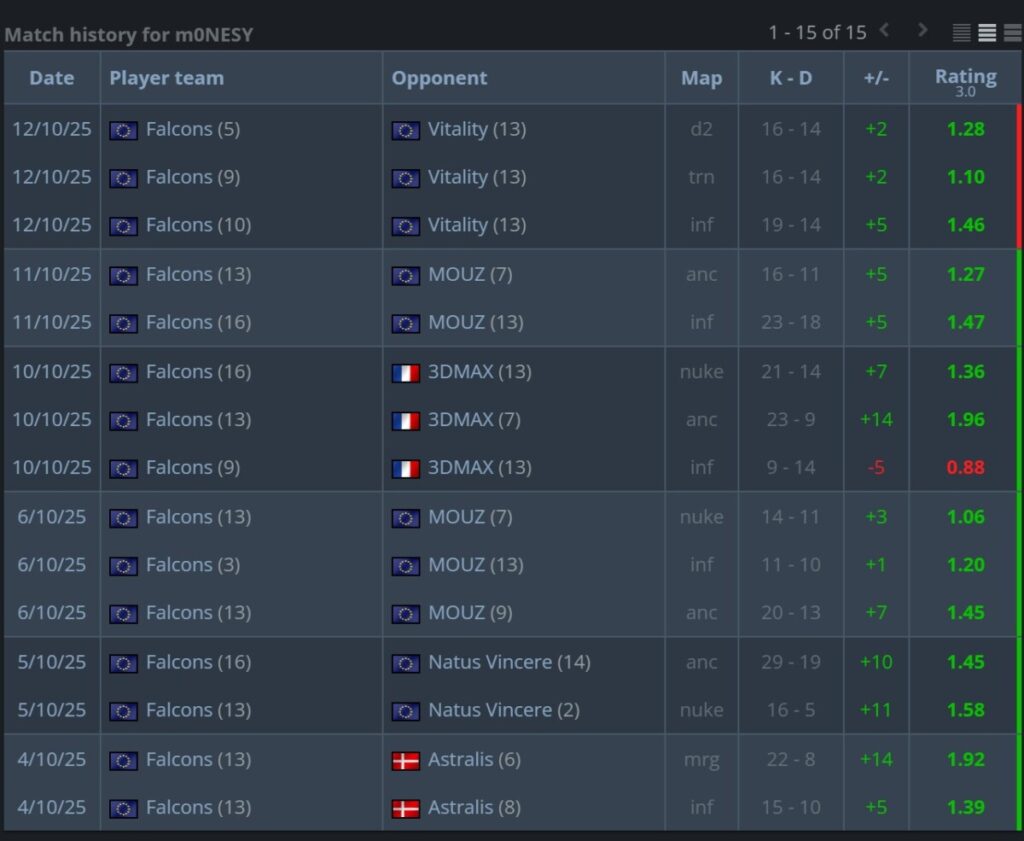Click the Opponent column header

(x=439, y=78)
